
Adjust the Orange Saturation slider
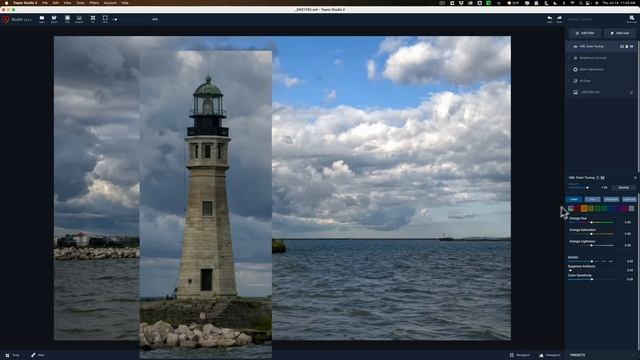pos(591,234)
